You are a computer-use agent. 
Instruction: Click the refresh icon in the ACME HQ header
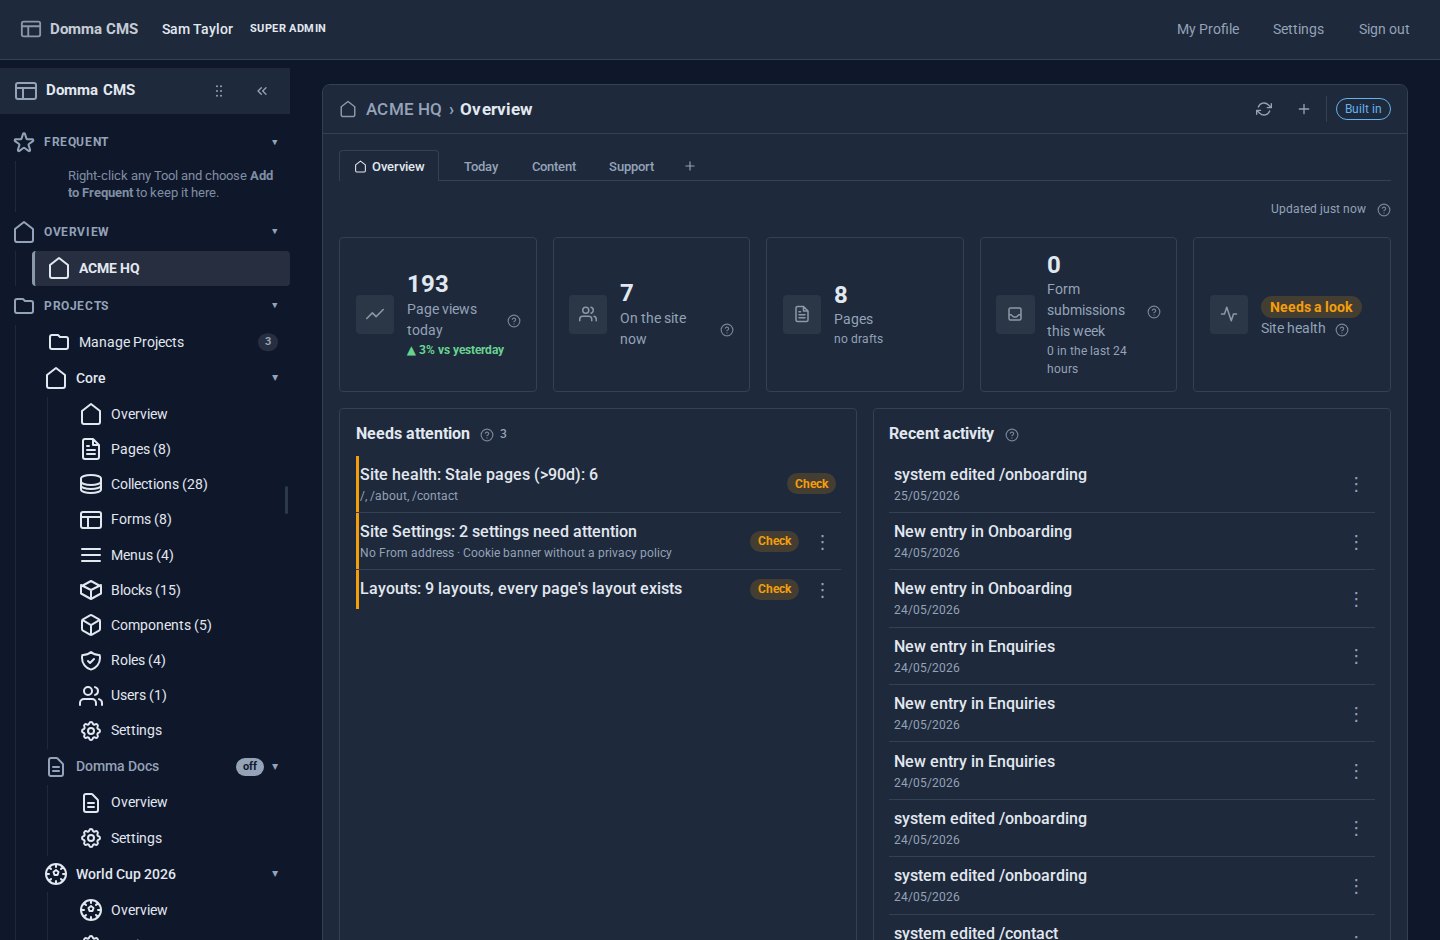tap(1264, 109)
